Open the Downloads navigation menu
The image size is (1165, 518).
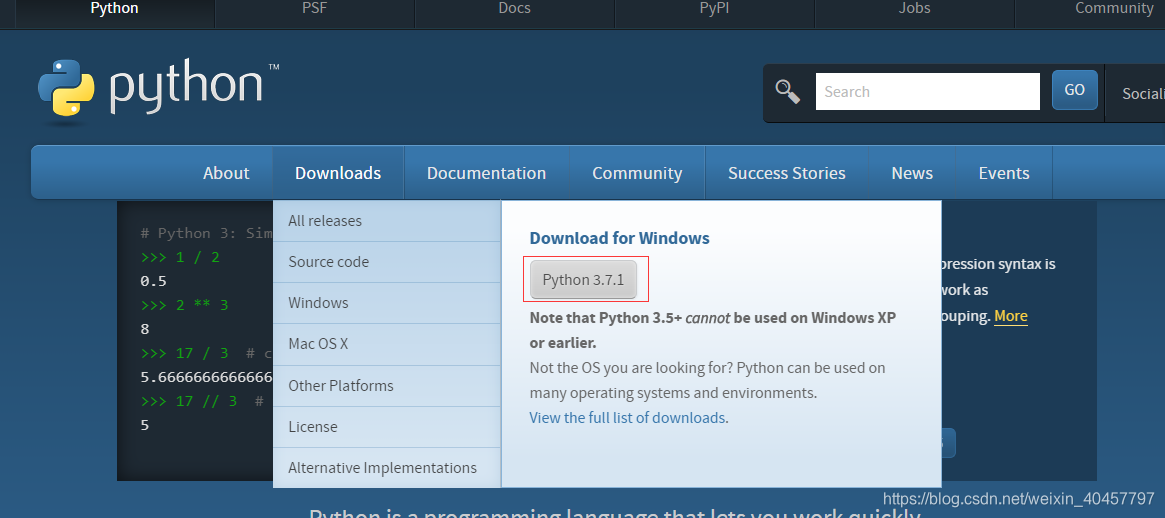(x=338, y=173)
